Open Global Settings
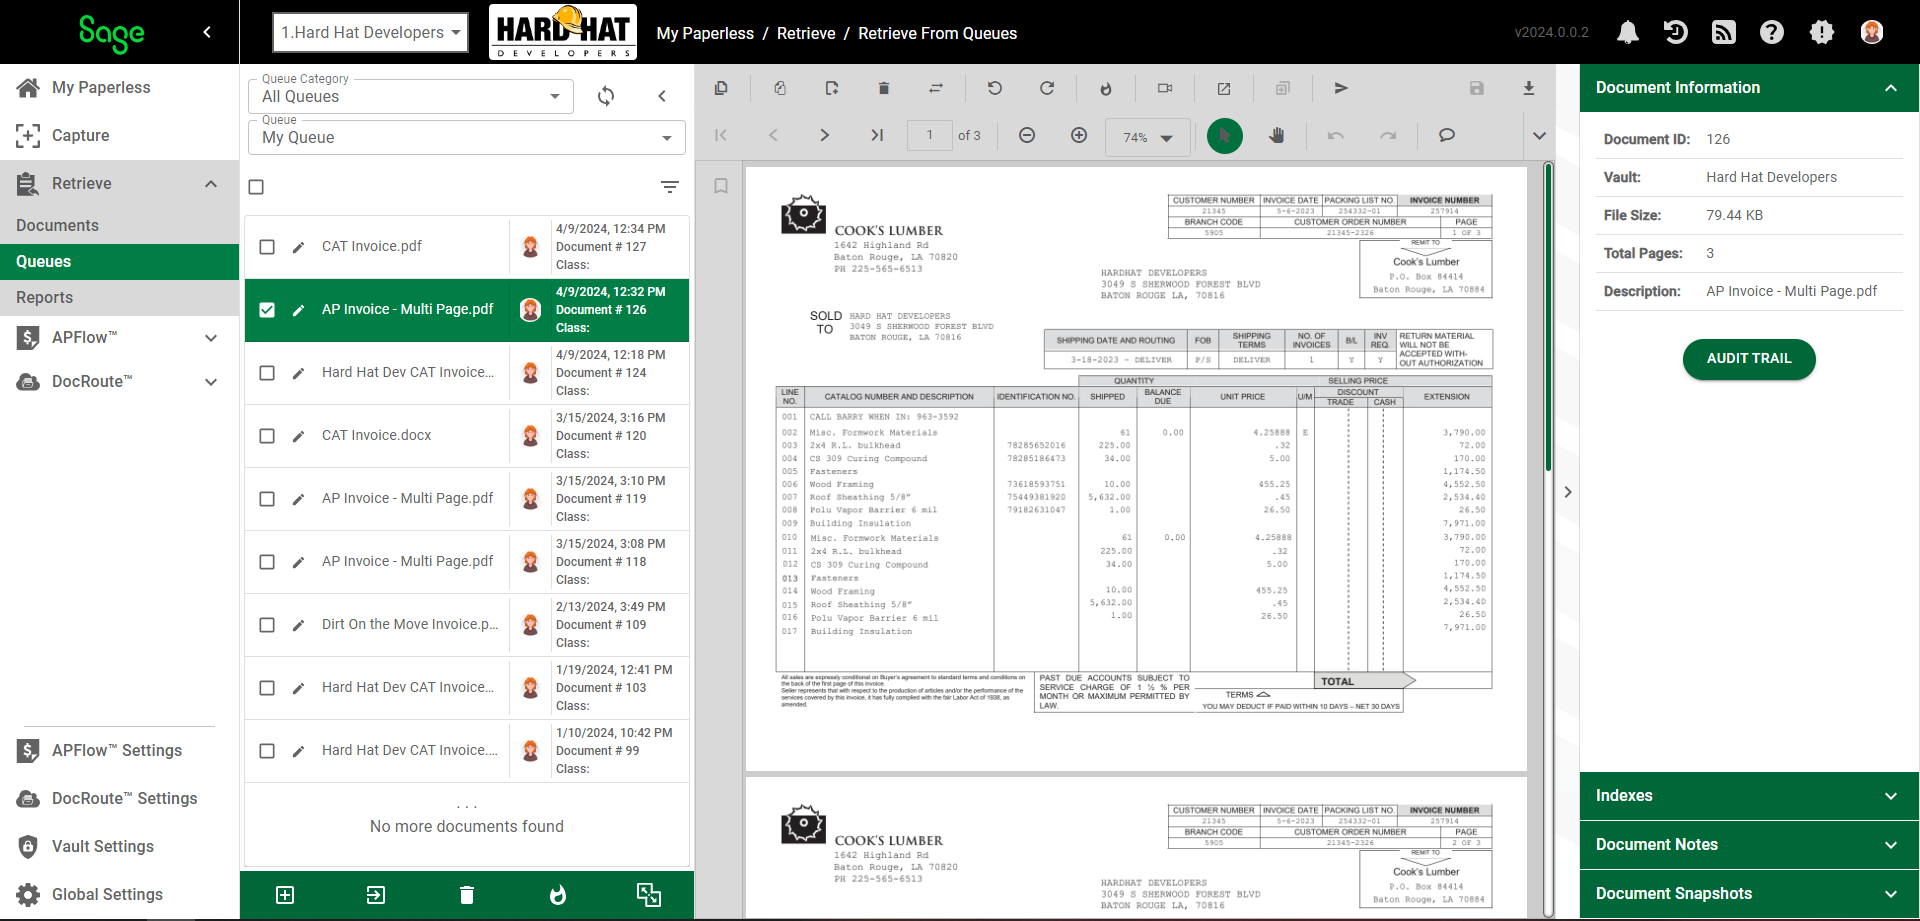This screenshot has height=921, width=1920. coord(119,895)
